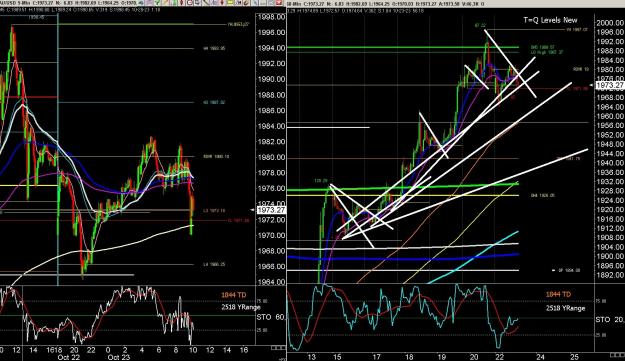Click the yellow toolbar icon
The width and height of the screenshot is (625, 361).
(230, 2)
